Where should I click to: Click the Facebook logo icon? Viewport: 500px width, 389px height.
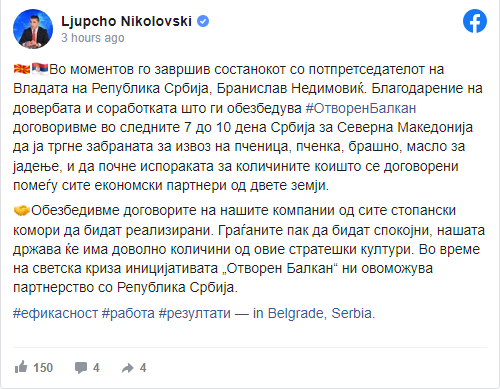pyautogui.click(x=475, y=21)
